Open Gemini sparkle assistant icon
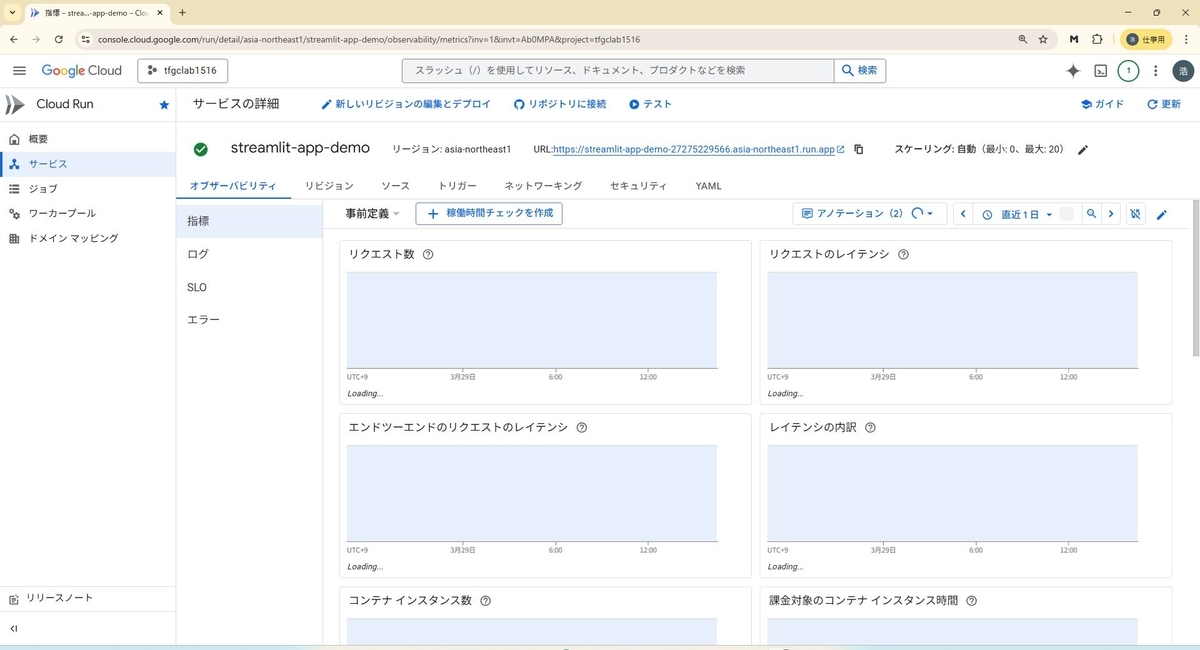 (1073, 71)
